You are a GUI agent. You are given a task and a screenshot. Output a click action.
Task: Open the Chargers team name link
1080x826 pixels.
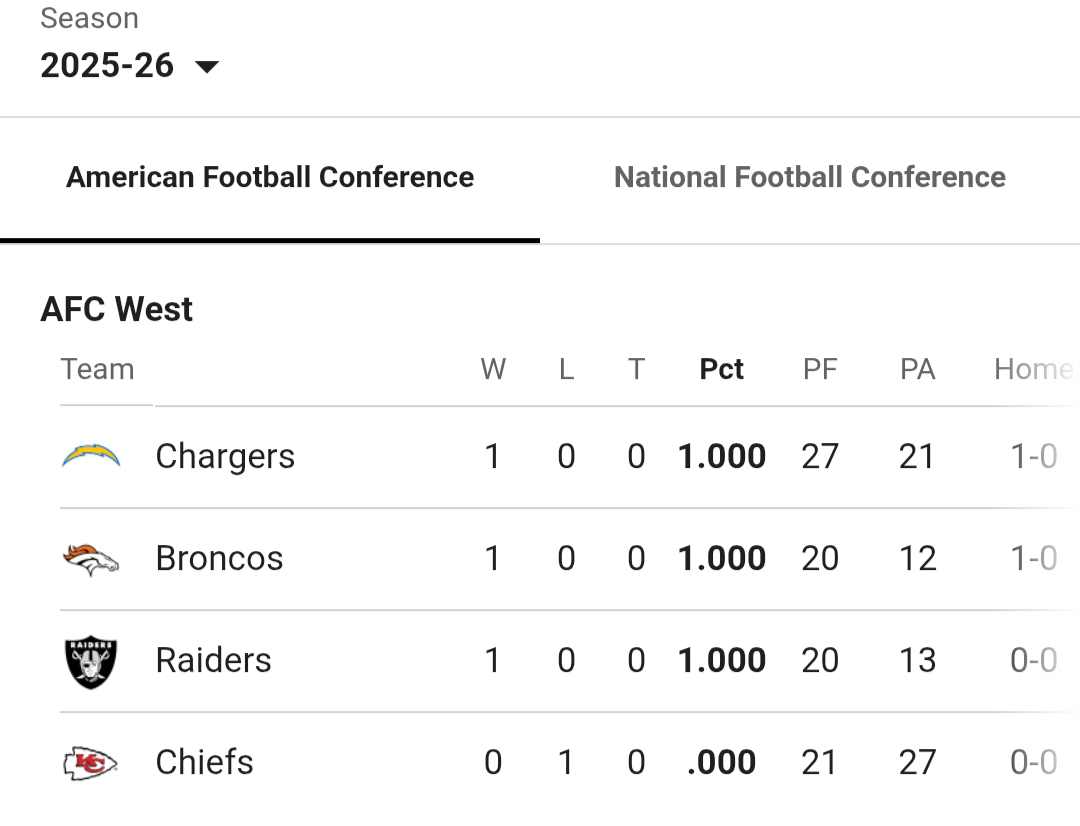tap(225, 457)
